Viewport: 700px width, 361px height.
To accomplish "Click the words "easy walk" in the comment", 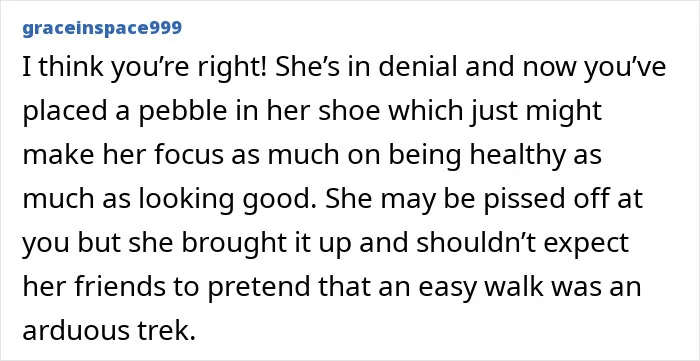I will 481,286.
